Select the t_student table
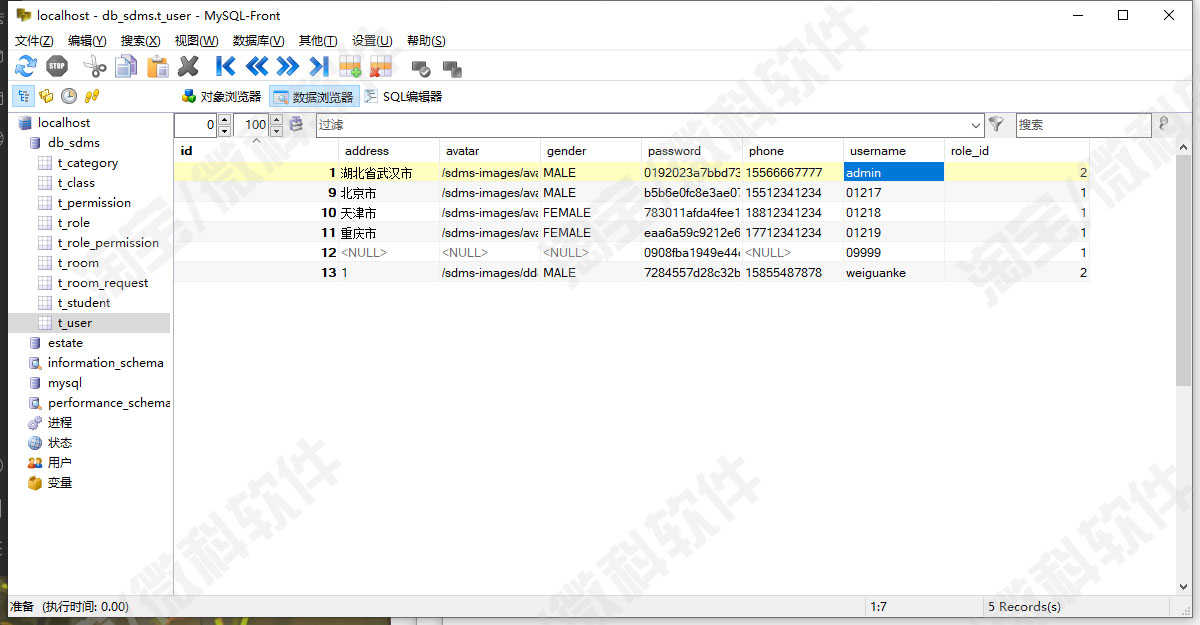 pyautogui.click(x=84, y=302)
